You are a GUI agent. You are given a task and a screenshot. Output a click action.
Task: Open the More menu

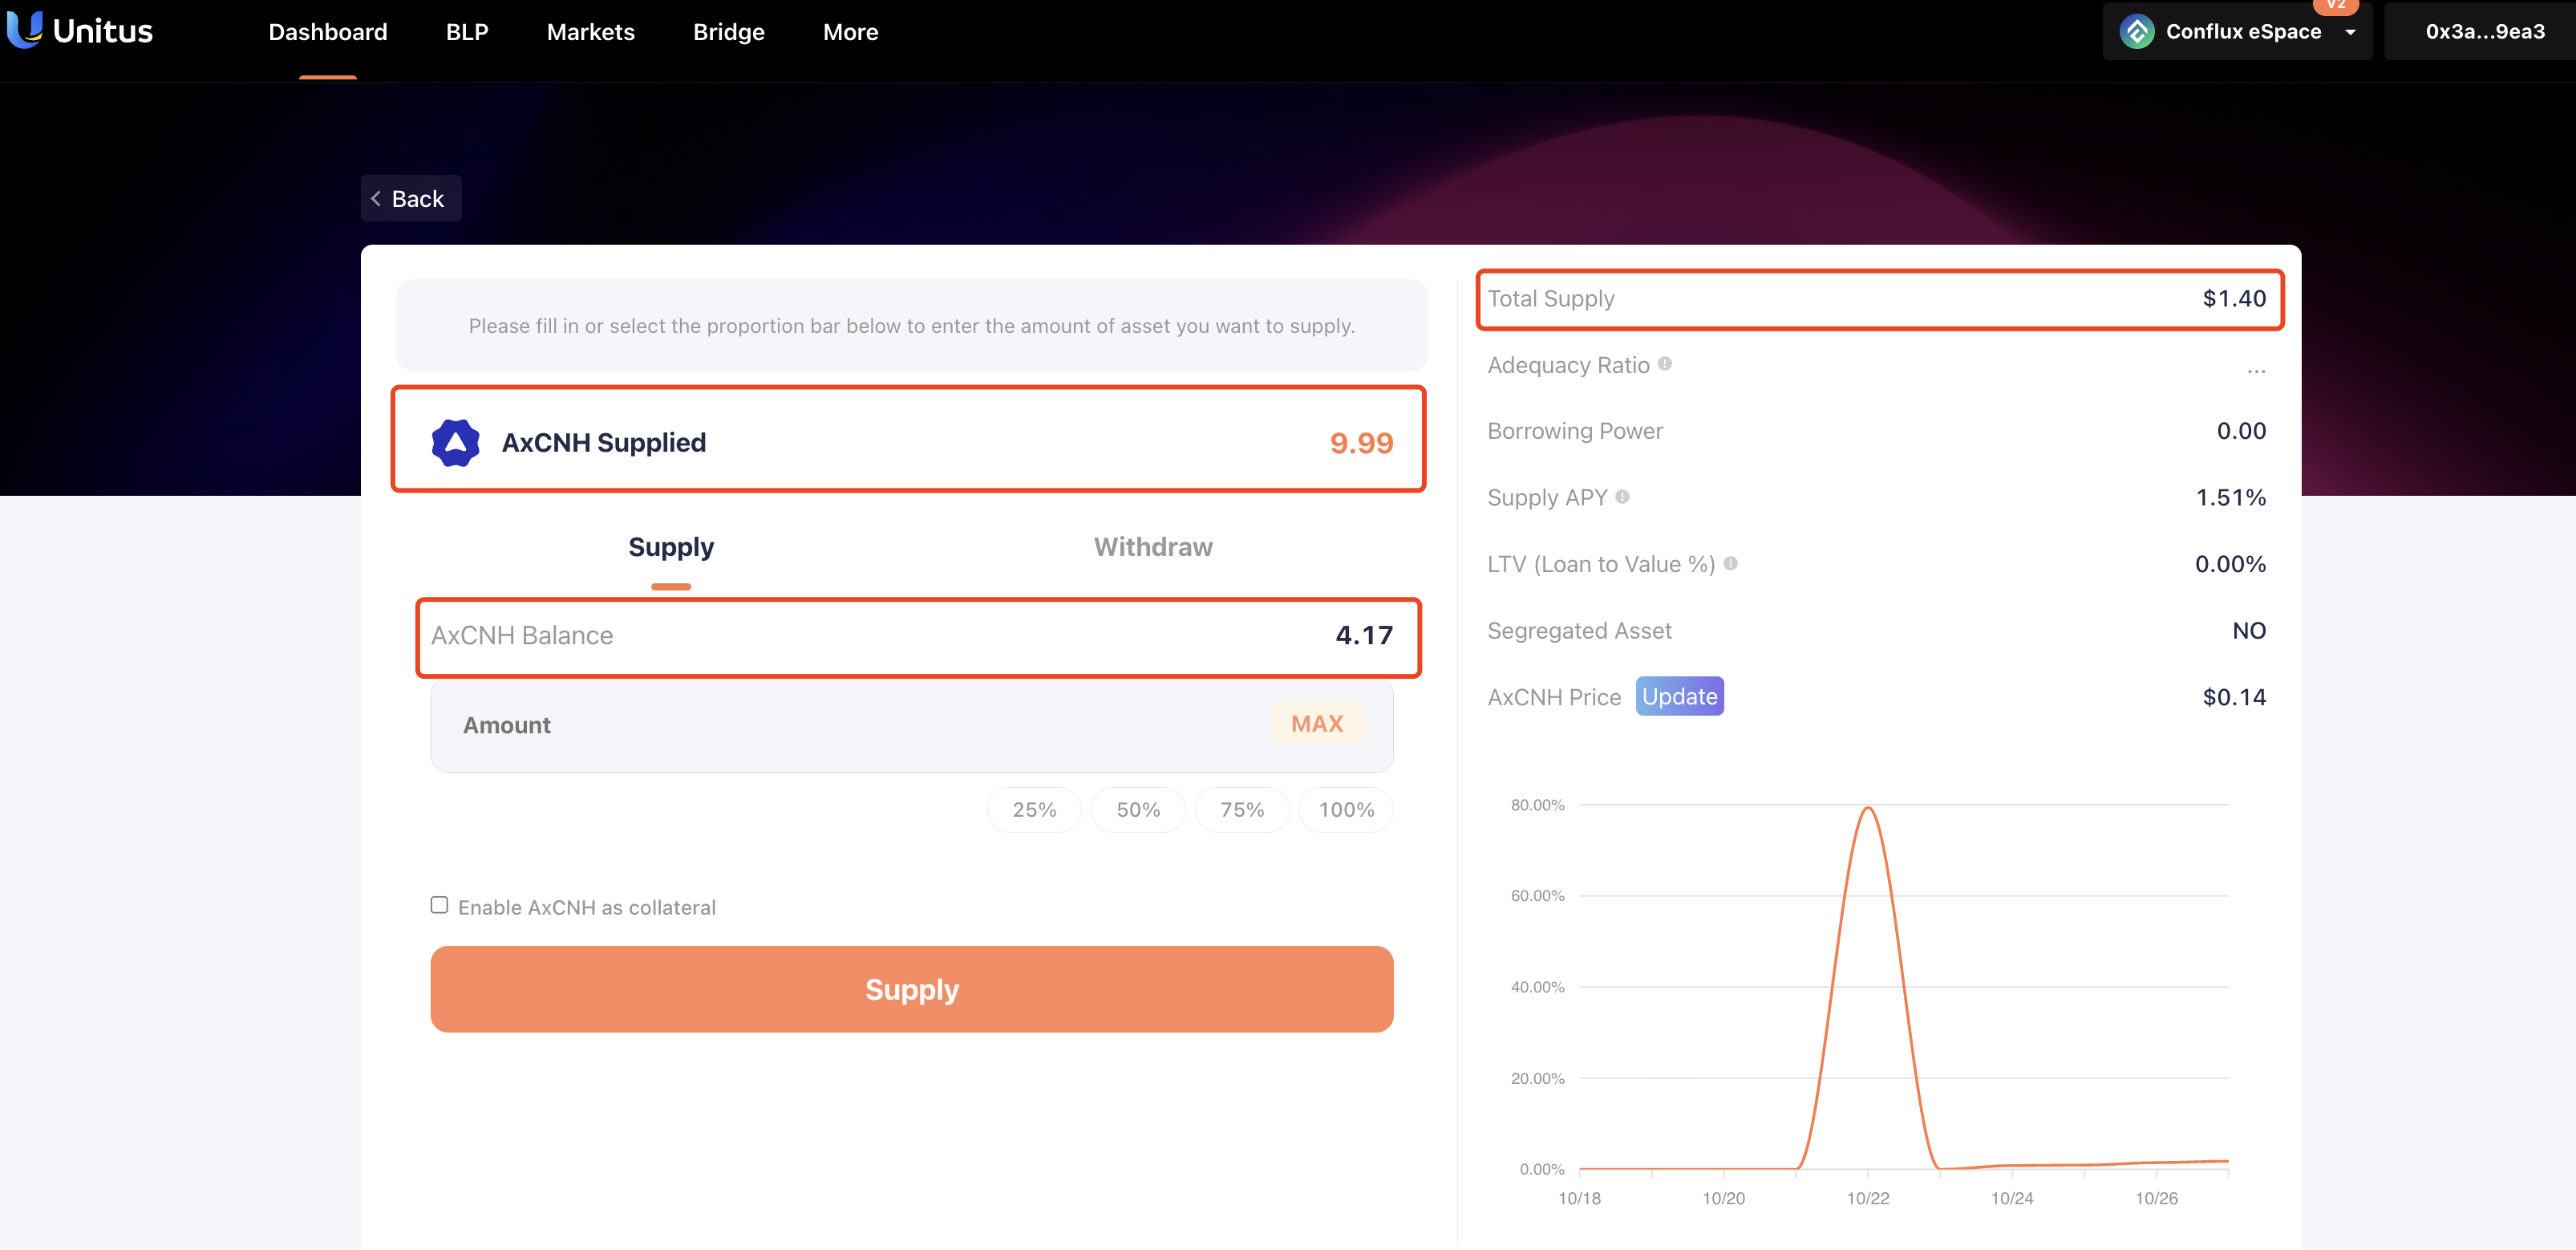click(850, 32)
